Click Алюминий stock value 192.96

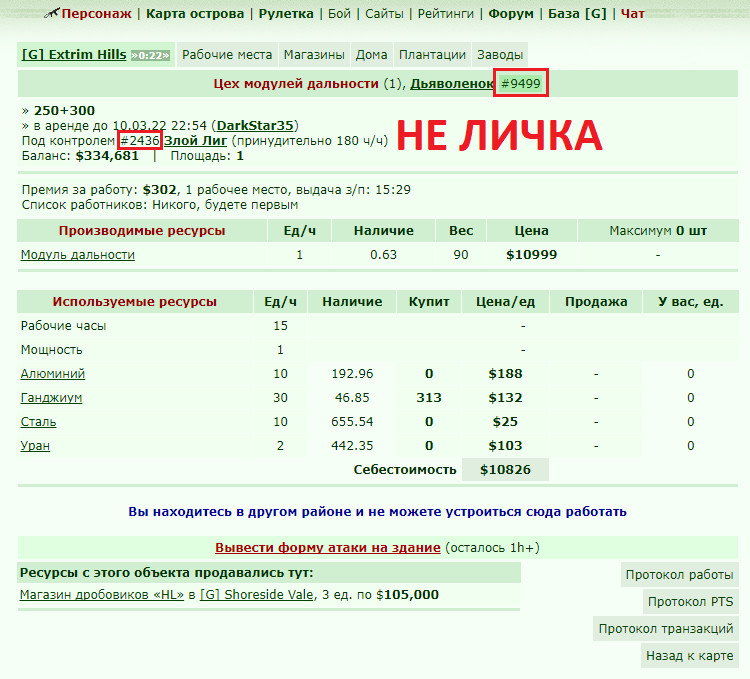352,374
